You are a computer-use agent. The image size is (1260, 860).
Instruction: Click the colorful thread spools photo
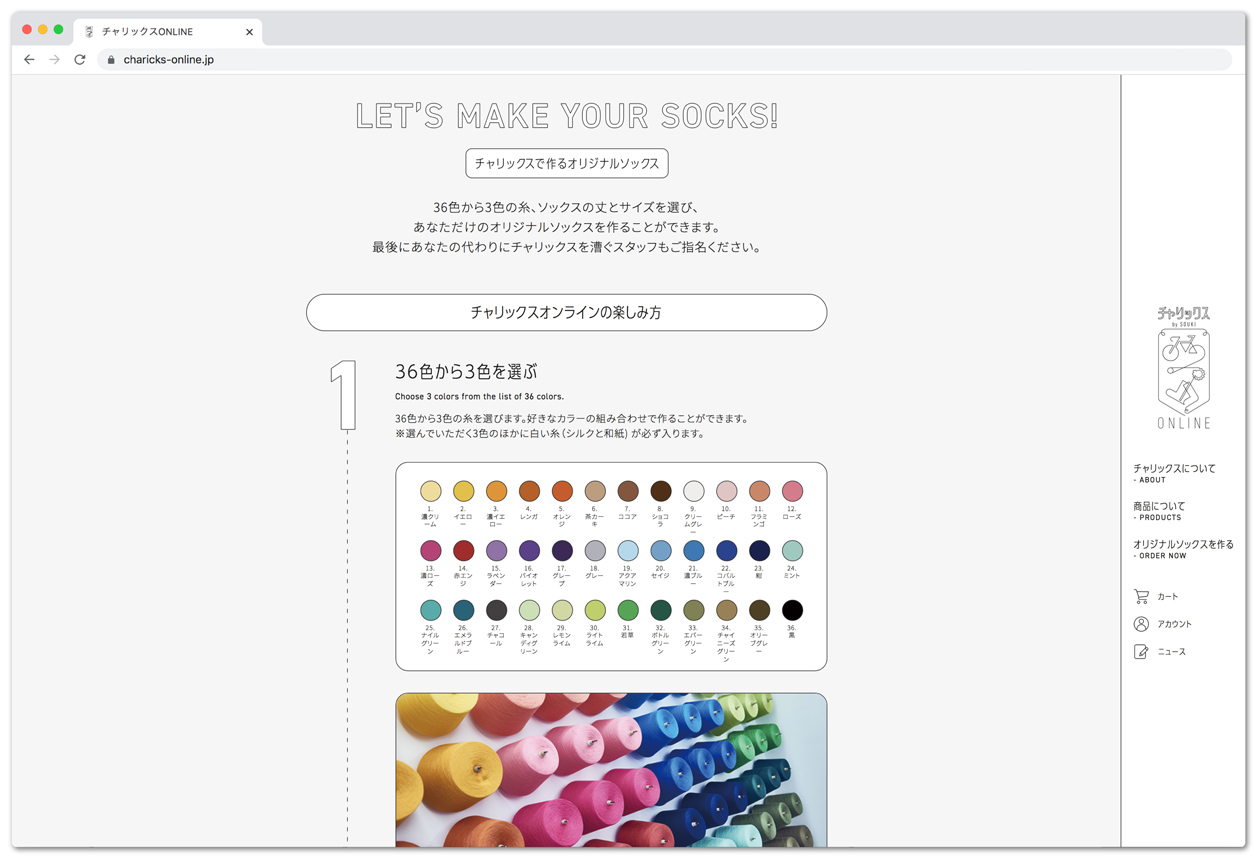[x=611, y=770]
